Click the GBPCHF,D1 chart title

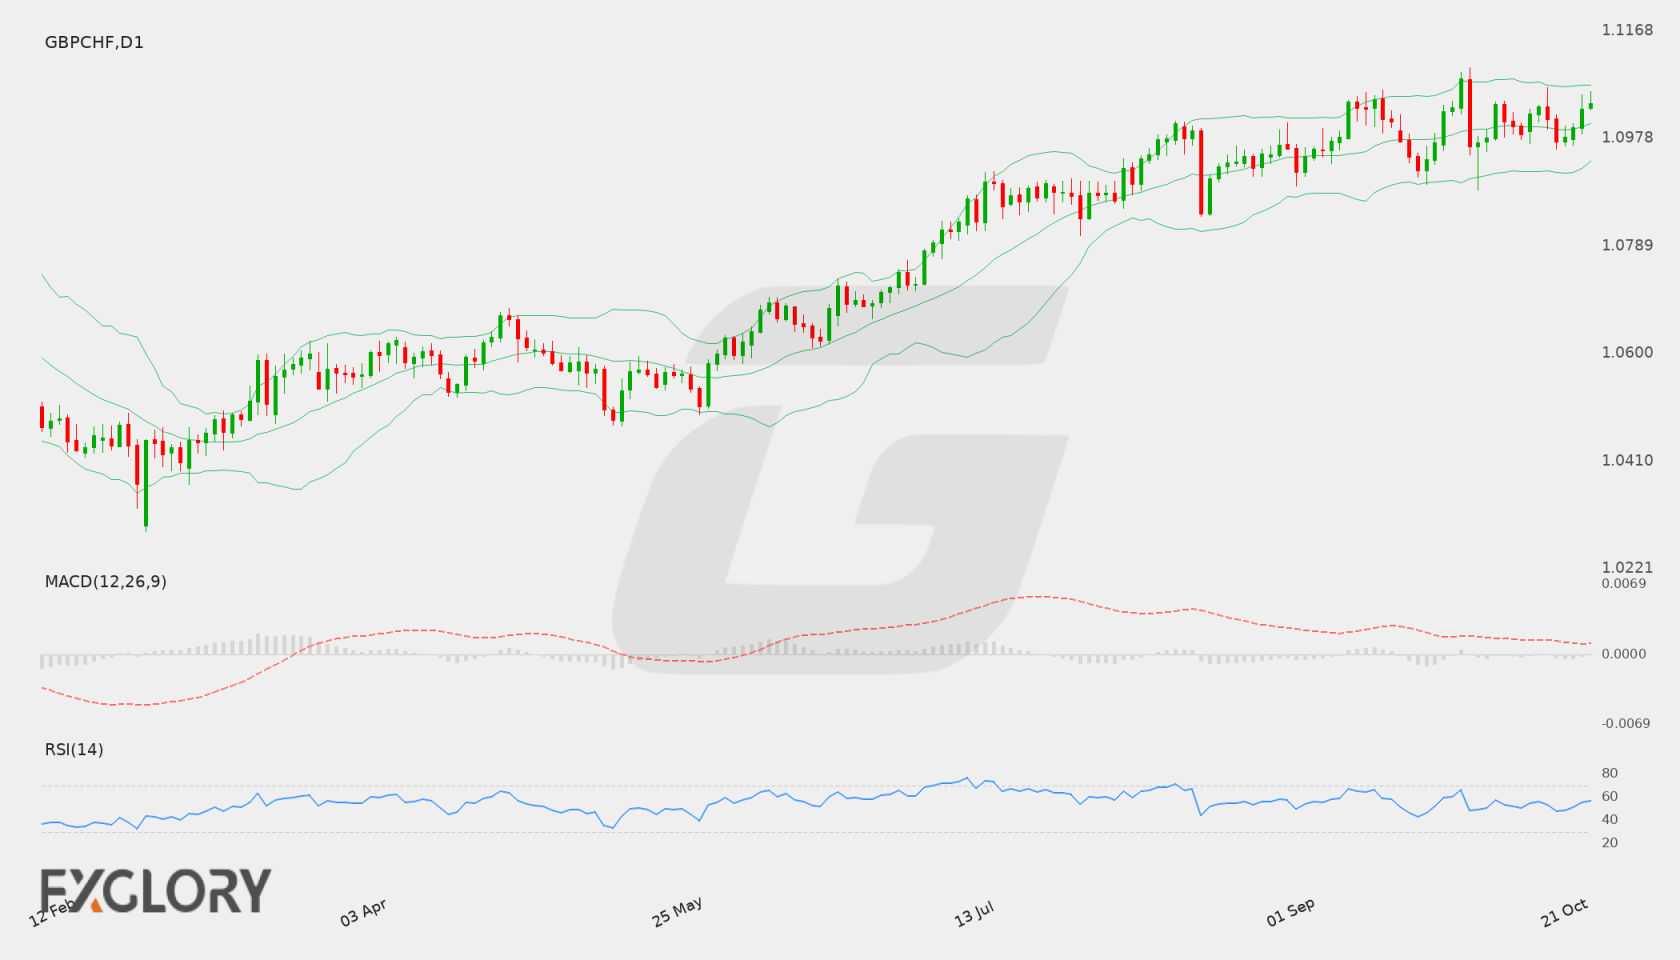(x=94, y=42)
